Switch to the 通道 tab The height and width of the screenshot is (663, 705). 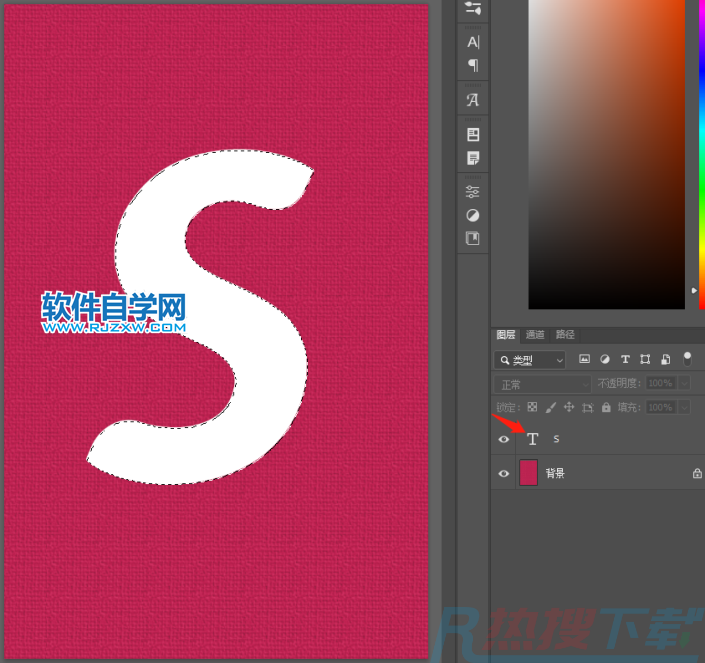pos(535,335)
